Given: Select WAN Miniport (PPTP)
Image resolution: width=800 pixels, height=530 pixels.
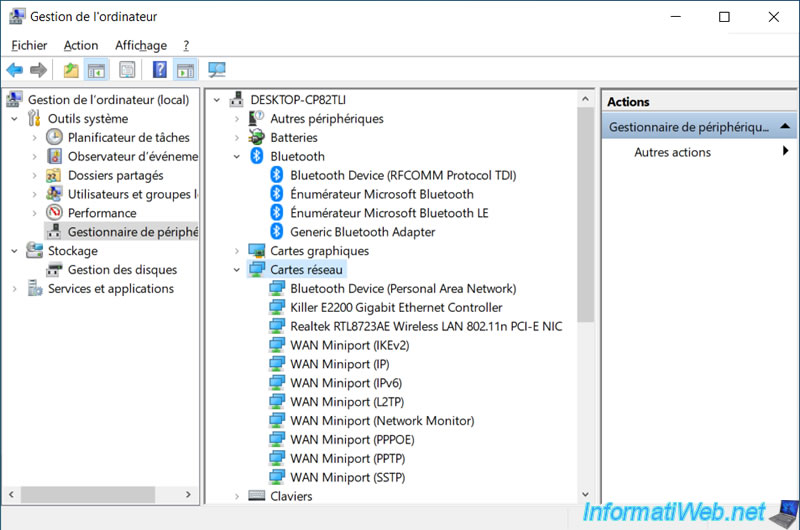Looking at the screenshot, I should pyautogui.click(x=347, y=458).
